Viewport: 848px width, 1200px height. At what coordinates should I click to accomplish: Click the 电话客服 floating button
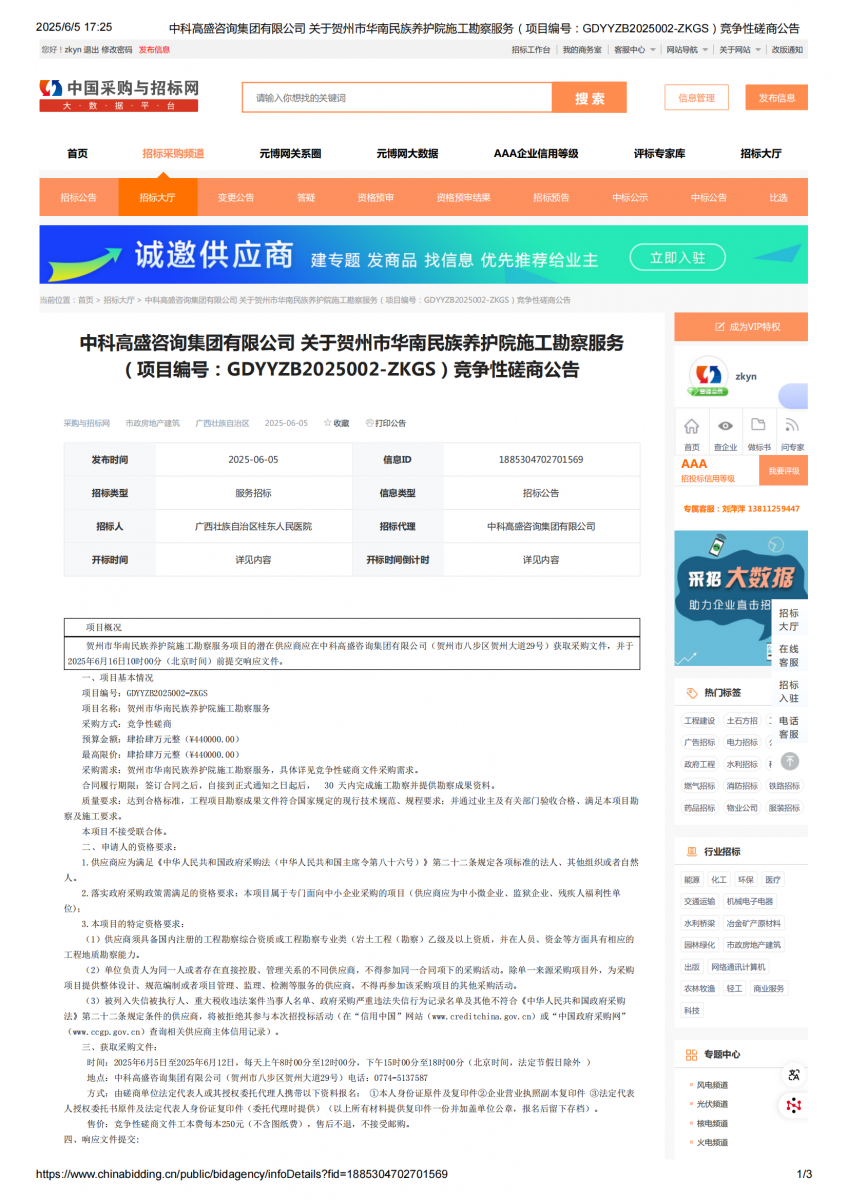789,727
